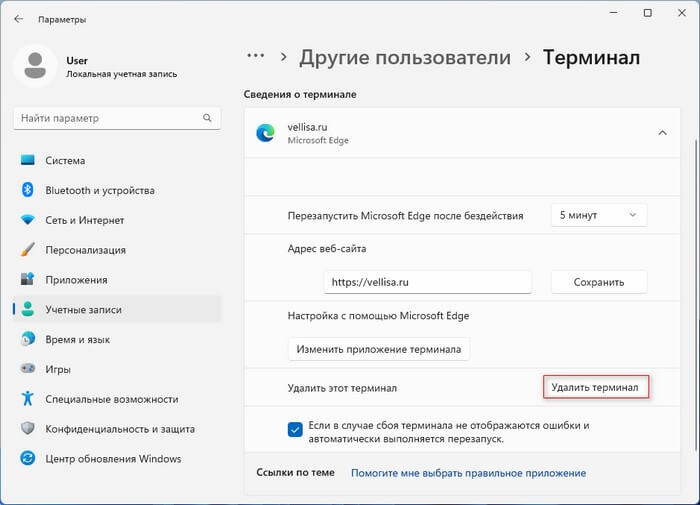Click the Приложения apps icon
This screenshot has width=700, height=505.
[28, 279]
